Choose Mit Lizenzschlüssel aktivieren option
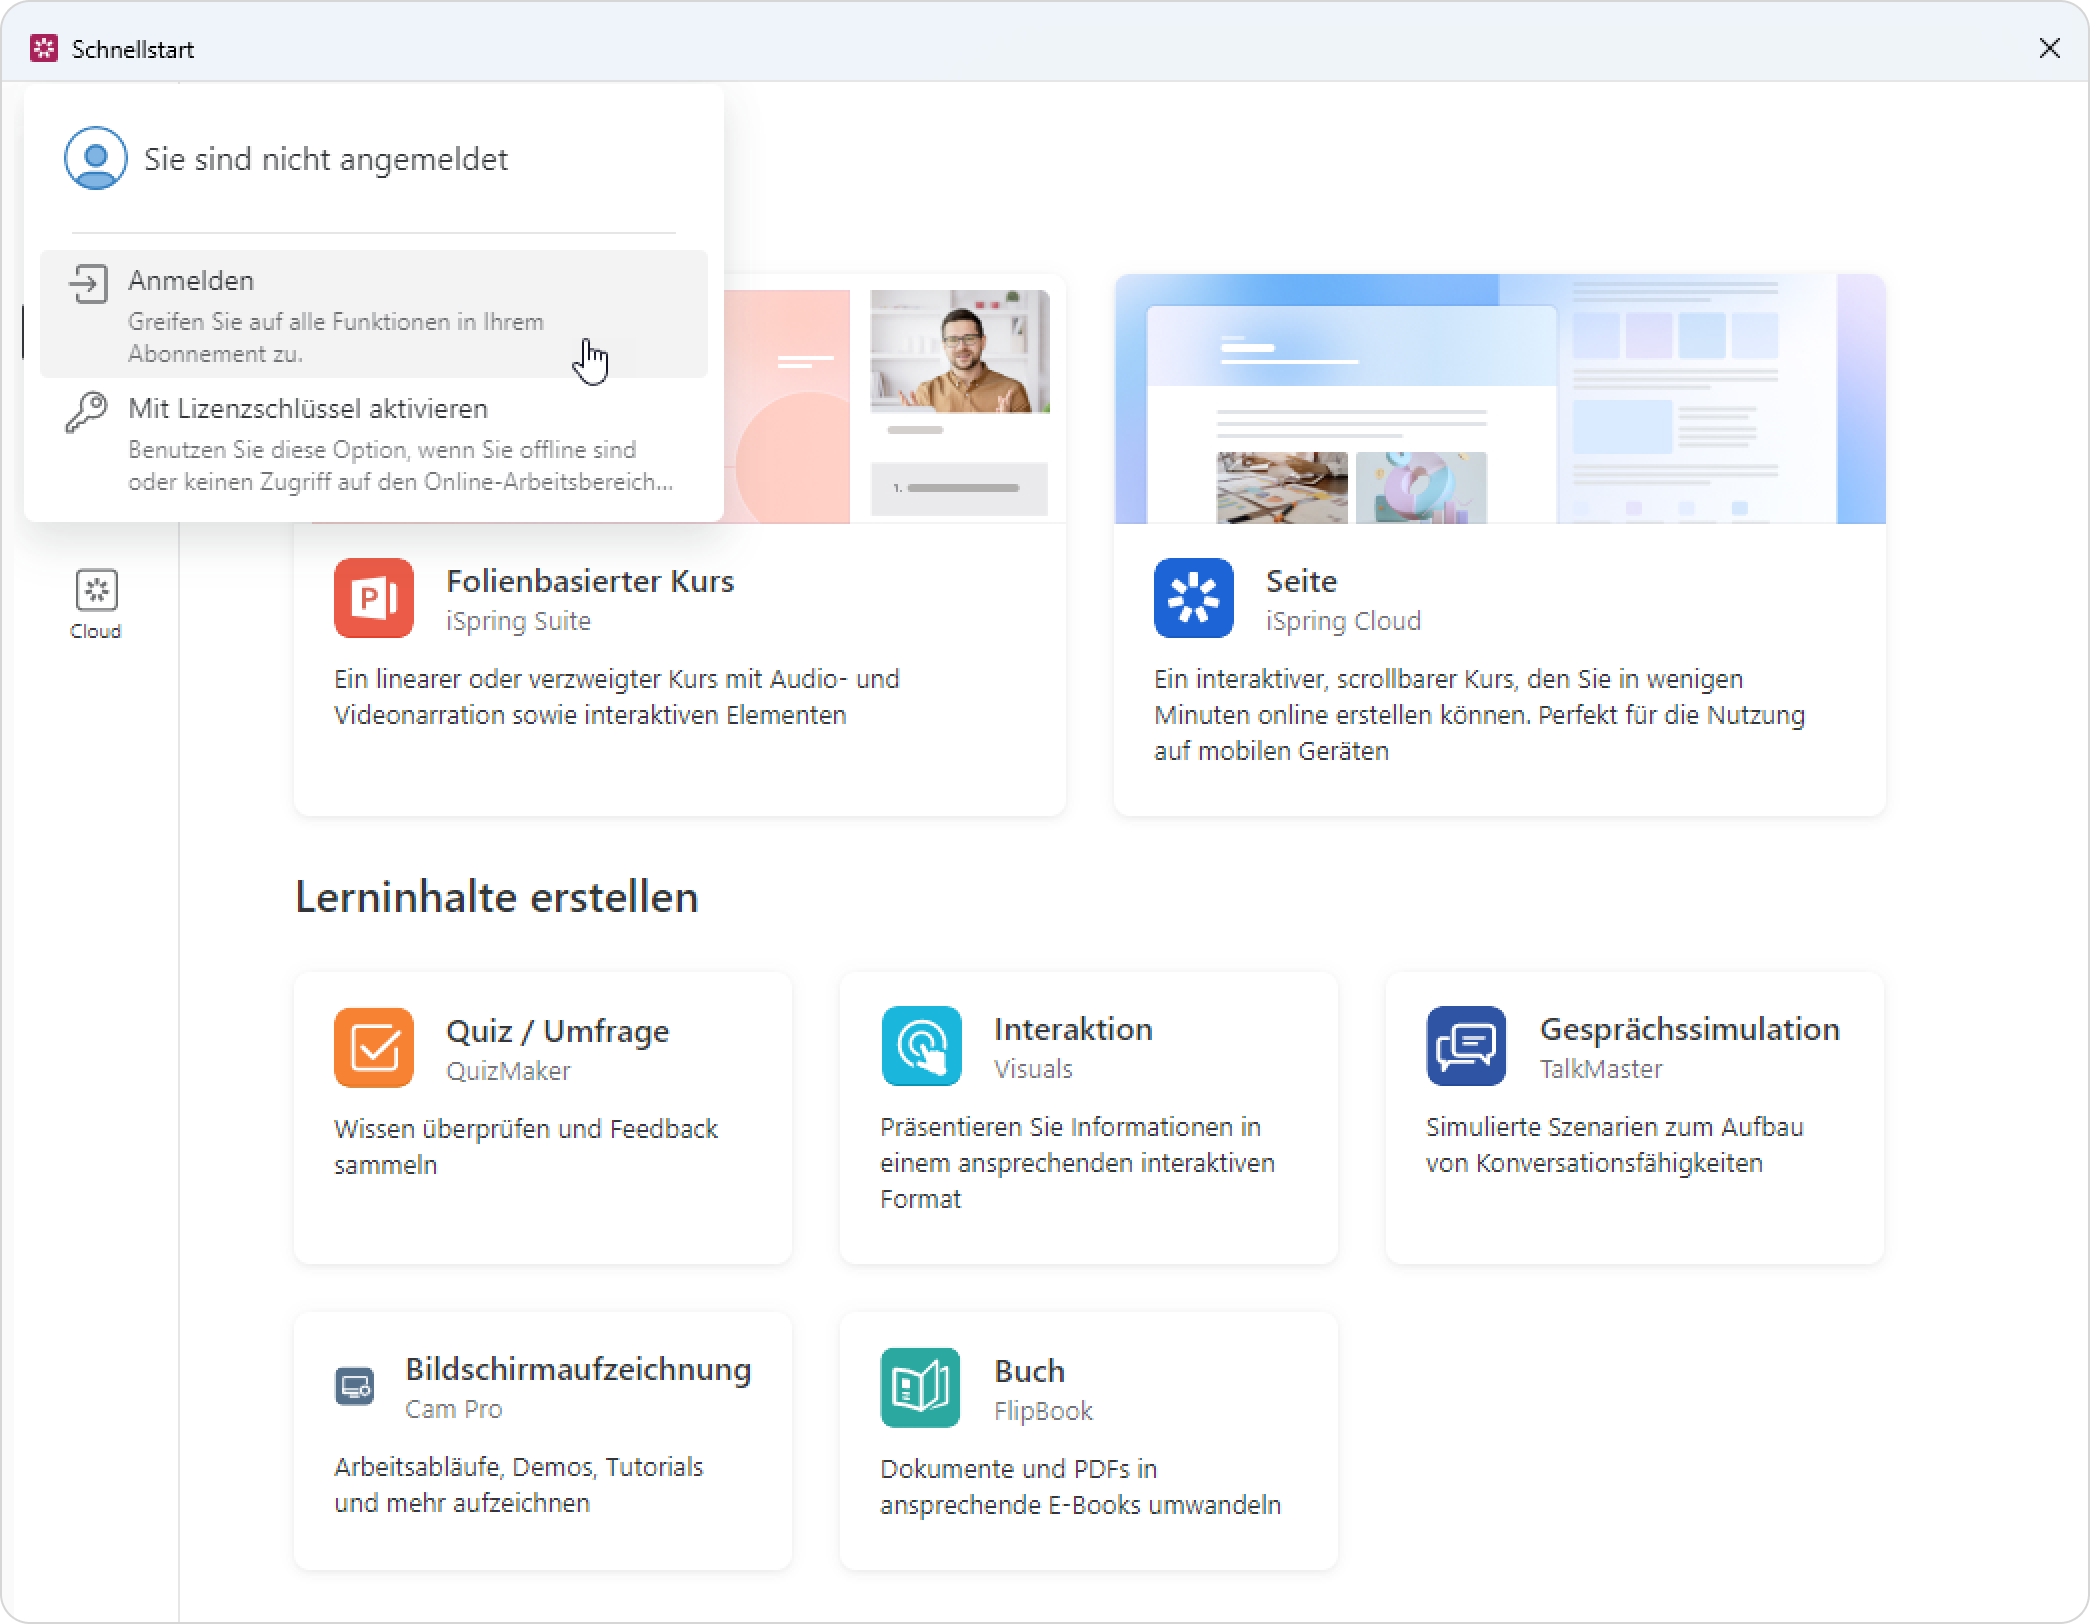Viewport: 2090px width, 1624px height. tap(308, 409)
